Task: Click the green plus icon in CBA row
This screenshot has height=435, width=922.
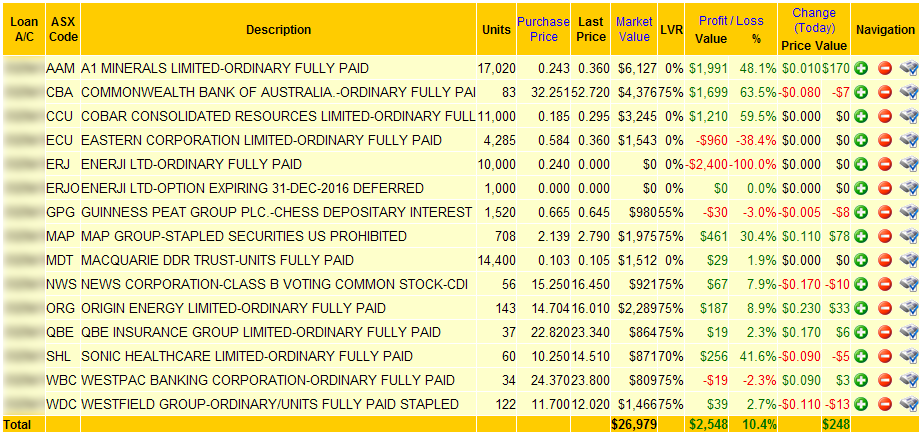Action: coord(861,92)
